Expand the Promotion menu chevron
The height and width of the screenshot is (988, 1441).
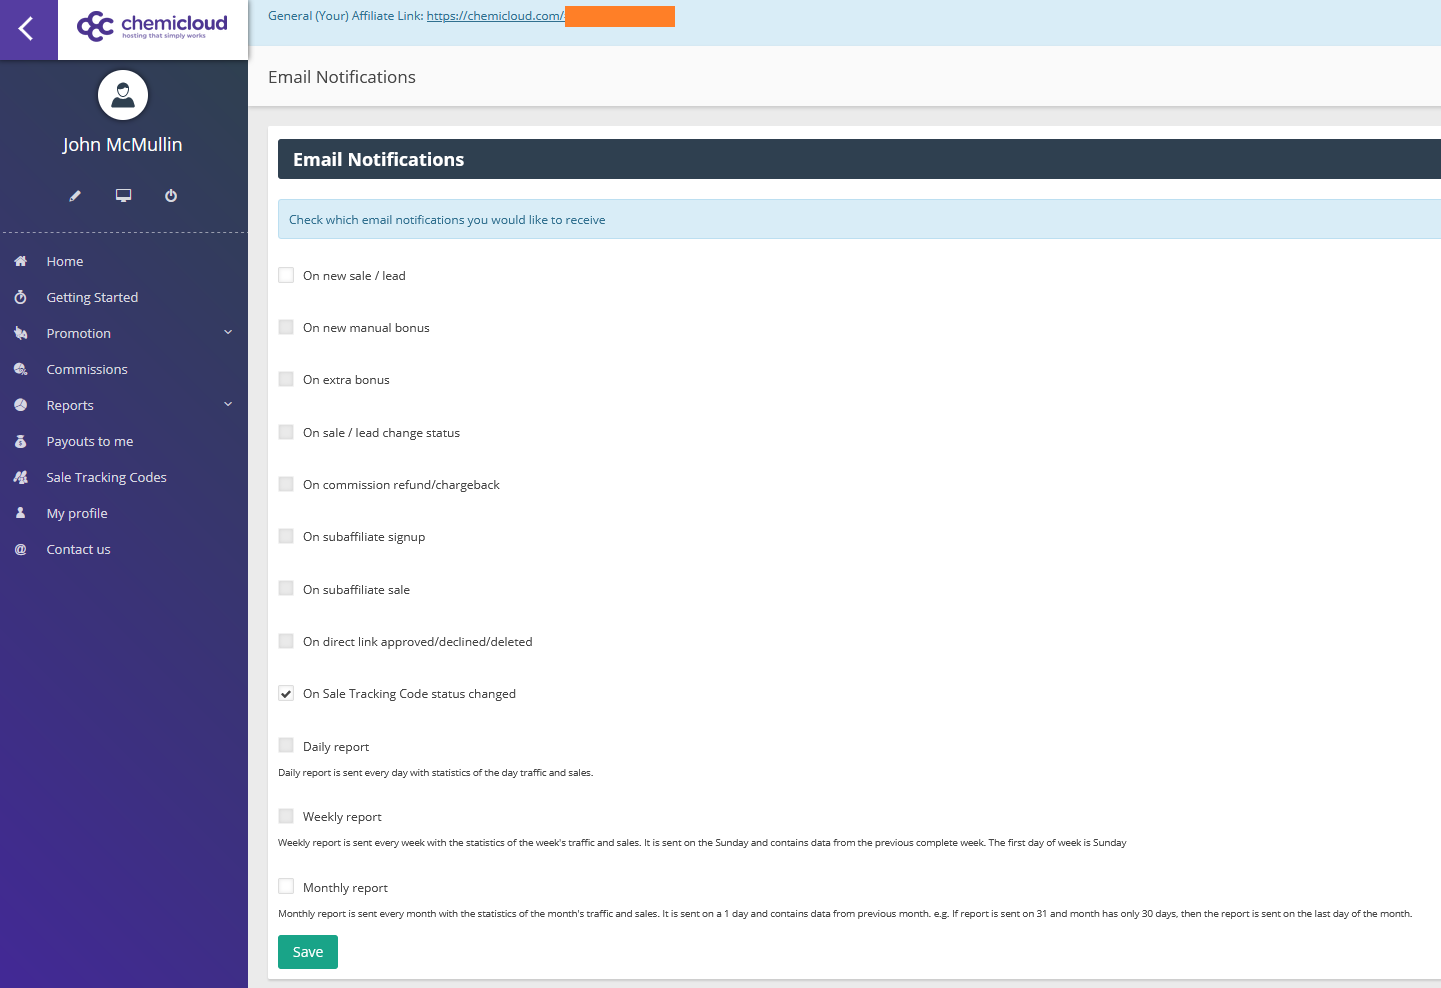click(228, 333)
